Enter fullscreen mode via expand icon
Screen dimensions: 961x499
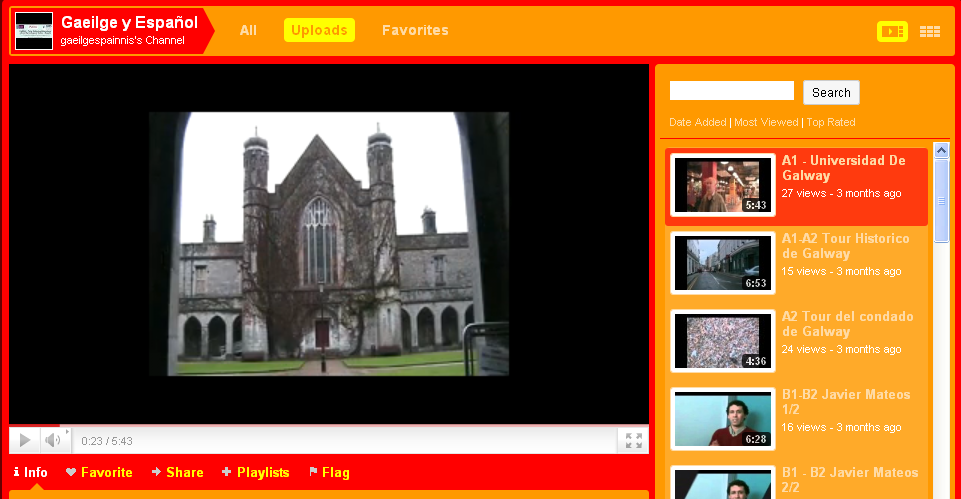(x=634, y=440)
